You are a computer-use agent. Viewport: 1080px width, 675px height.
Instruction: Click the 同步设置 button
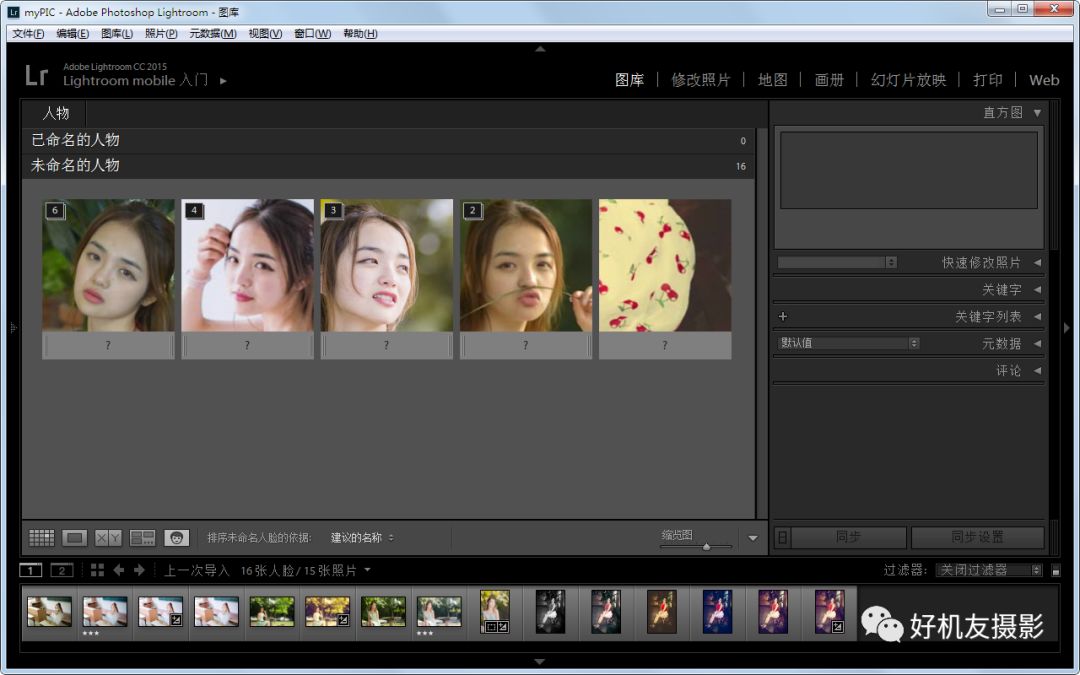coord(978,537)
